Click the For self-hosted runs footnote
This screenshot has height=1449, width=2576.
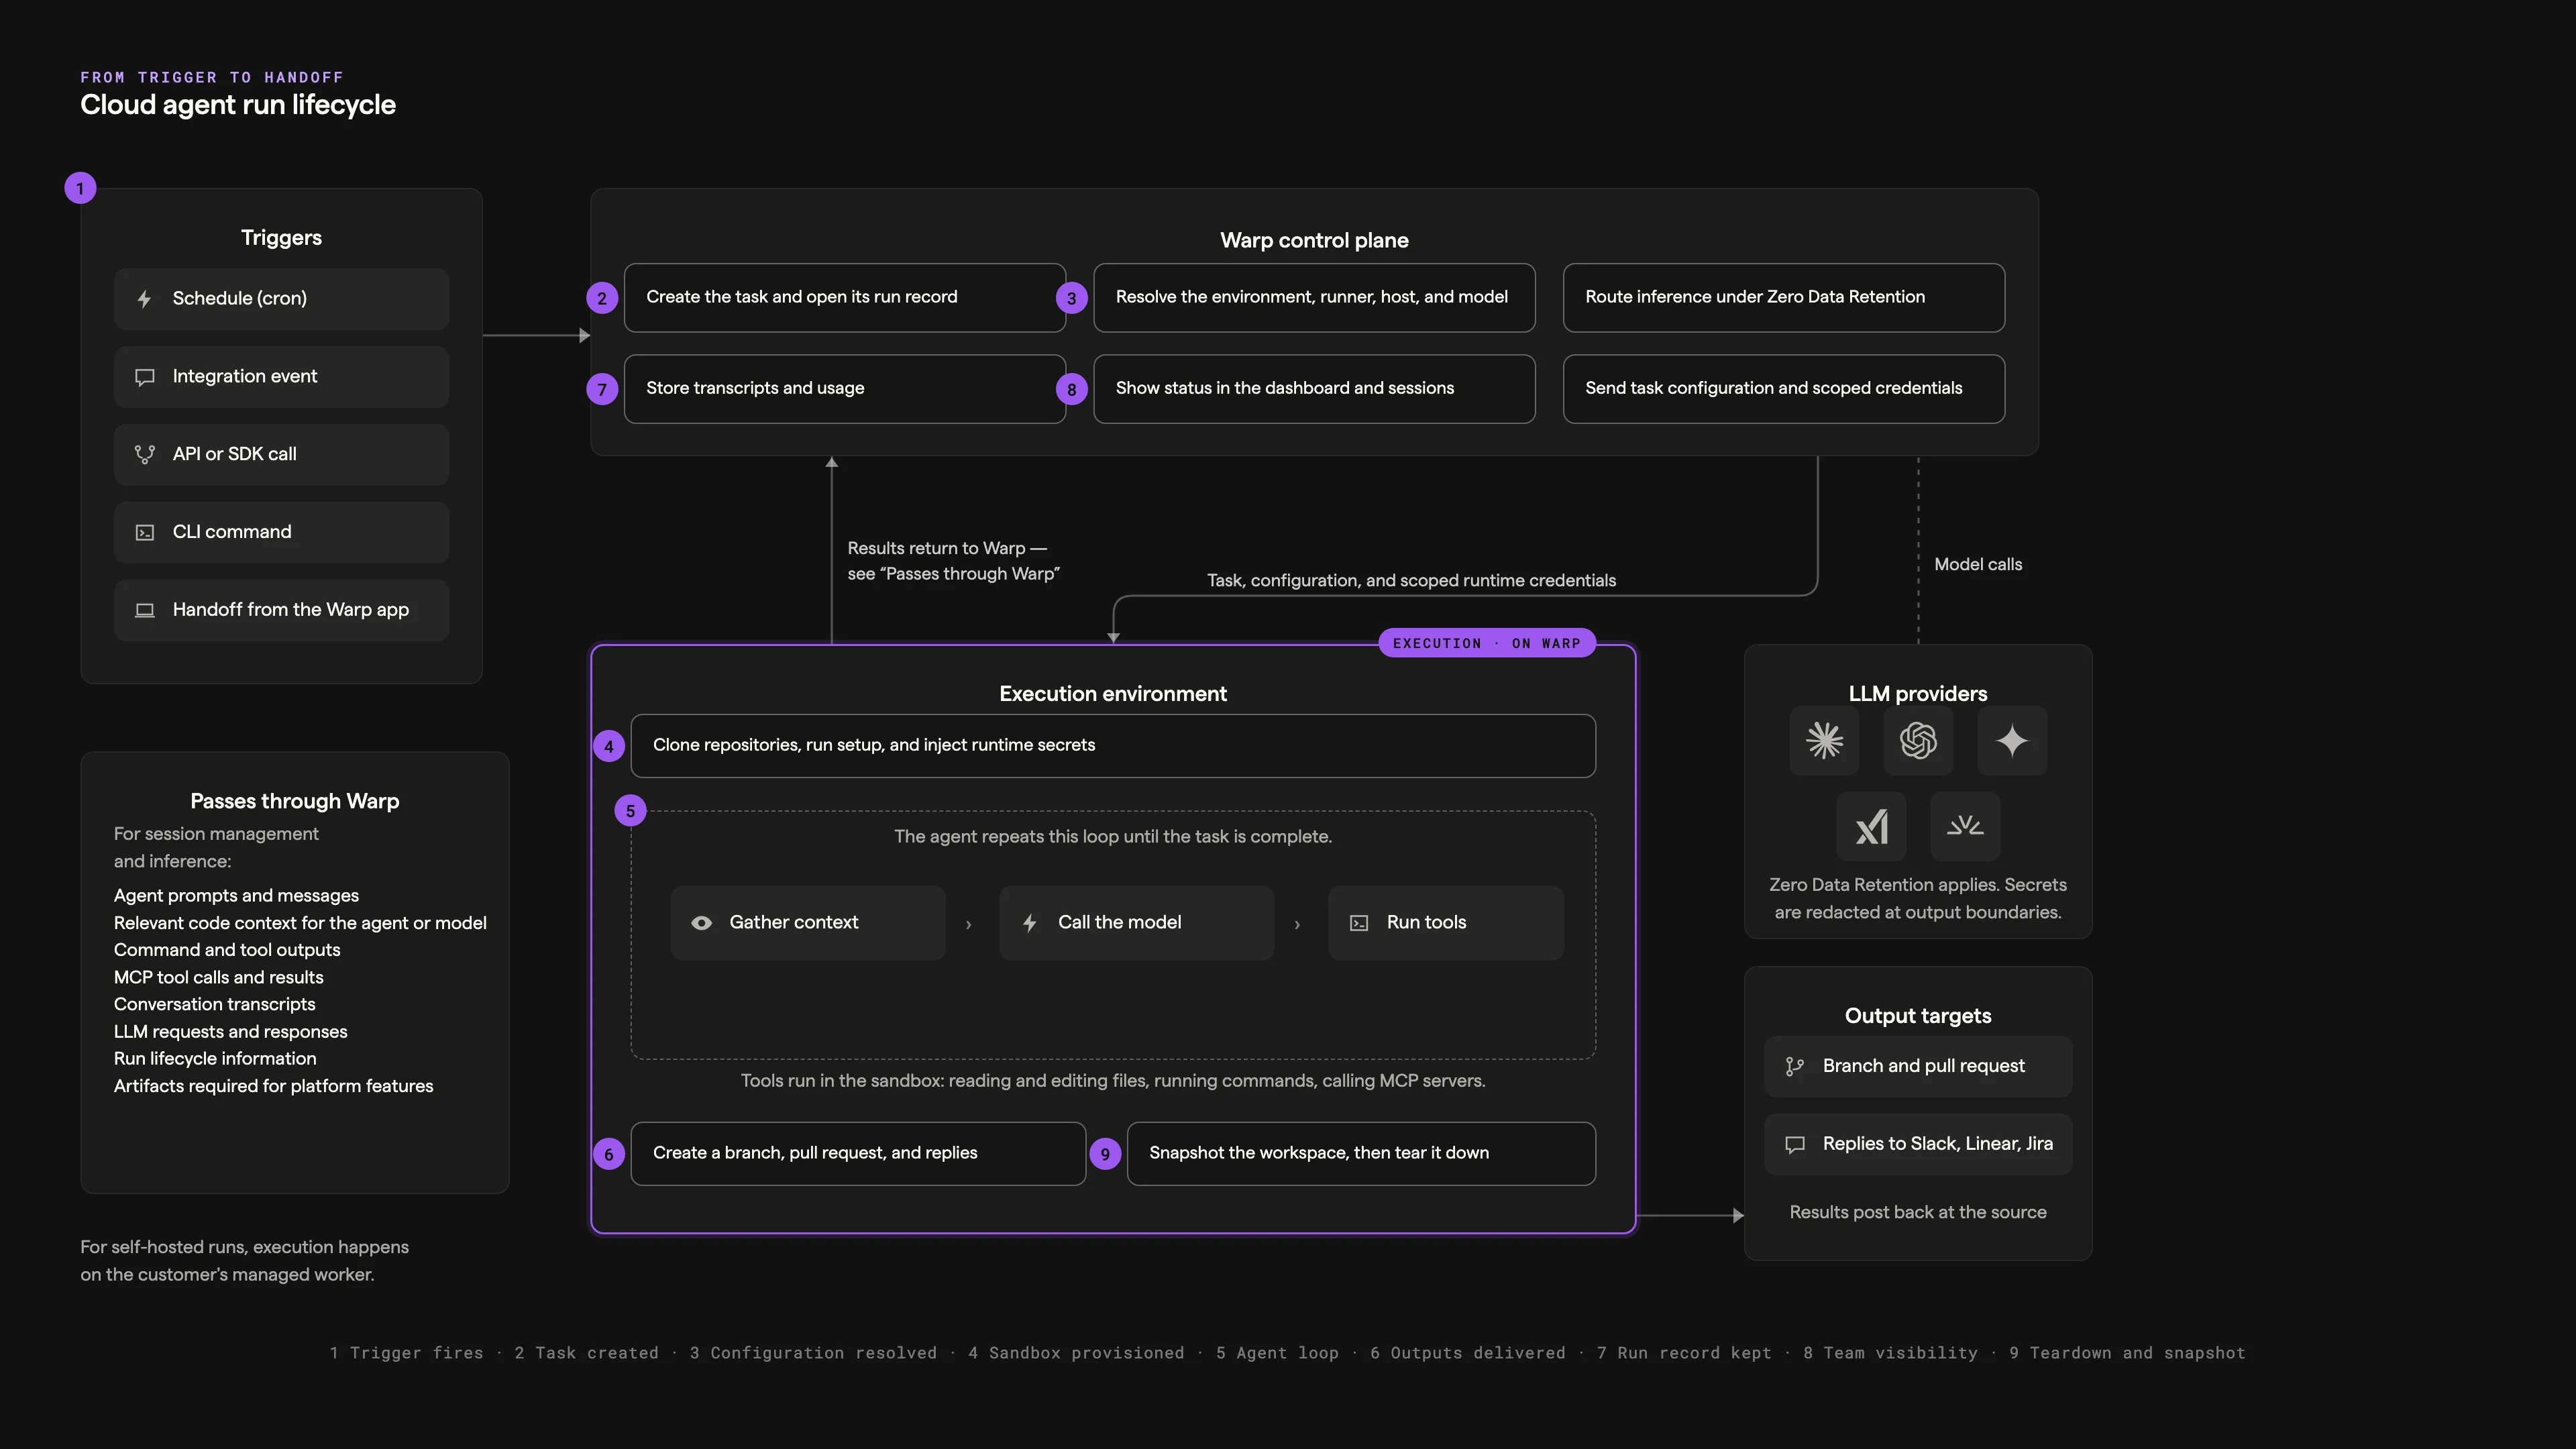(x=245, y=1261)
